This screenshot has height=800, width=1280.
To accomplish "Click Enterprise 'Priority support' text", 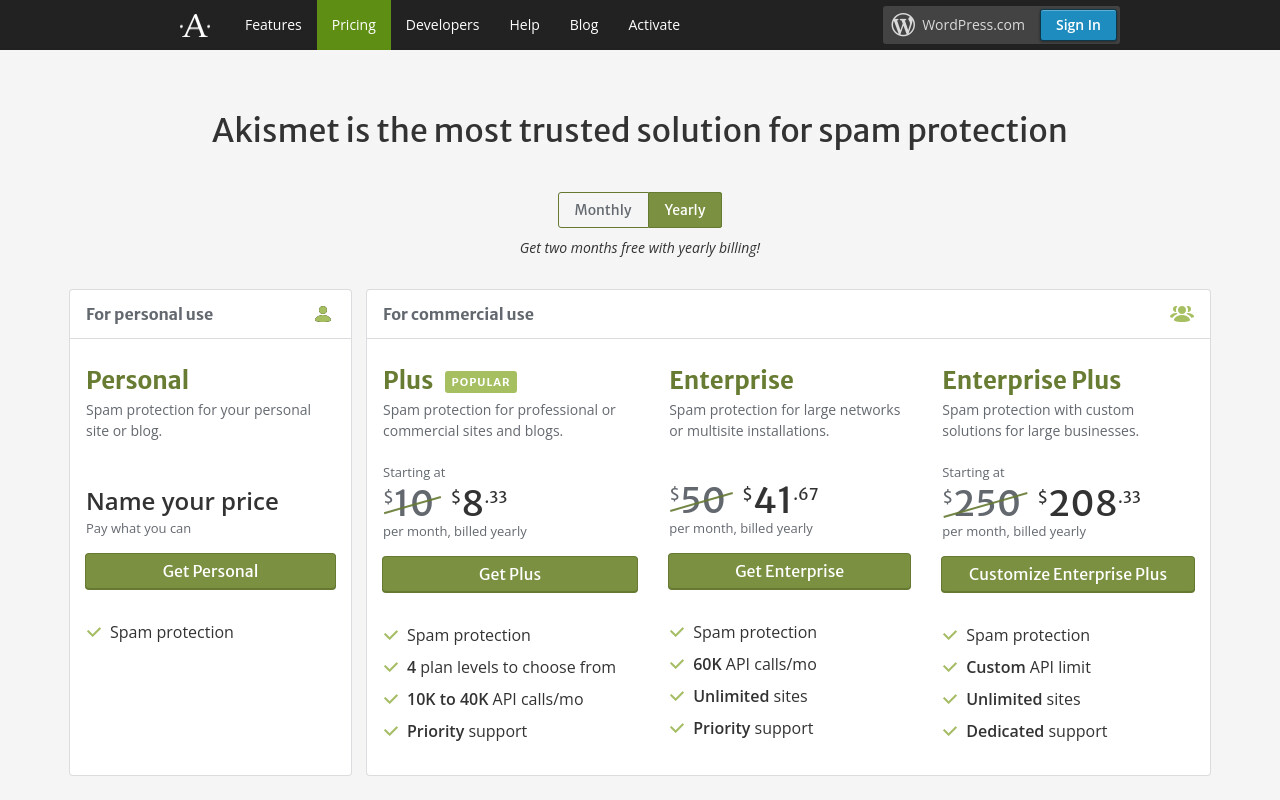I will pos(753,728).
